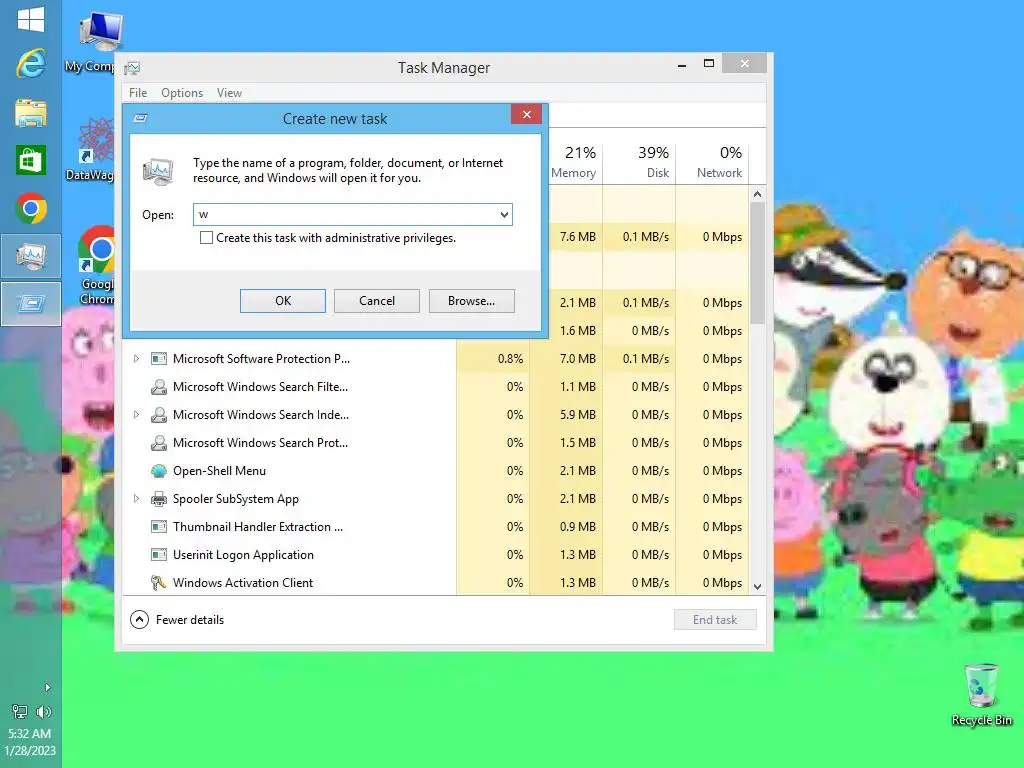Enable administrative privileges checkbox

click(206, 238)
